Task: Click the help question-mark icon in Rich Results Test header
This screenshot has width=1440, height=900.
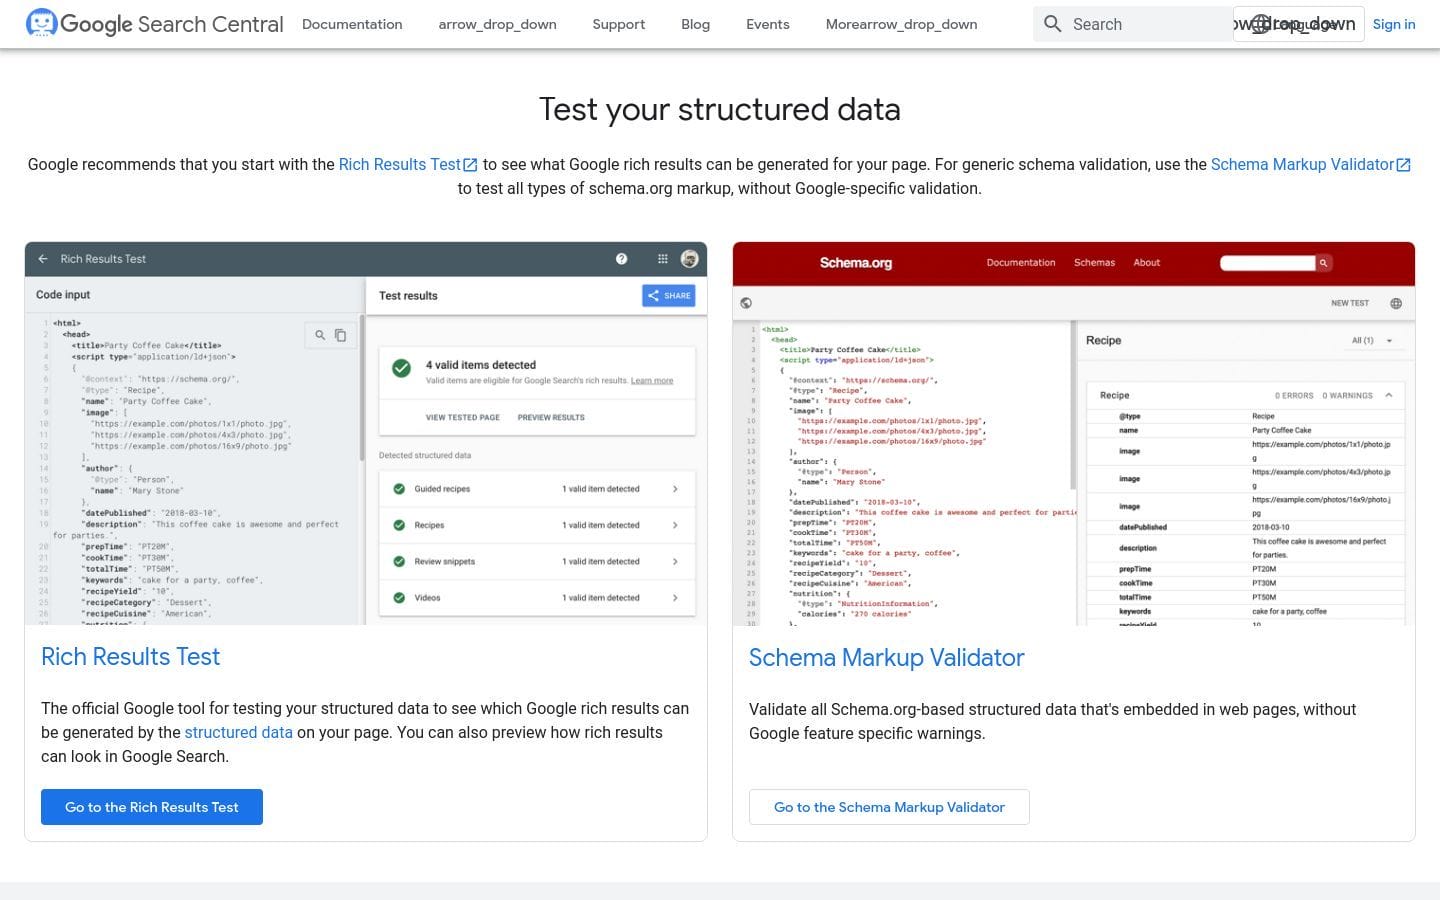Action: pyautogui.click(x=621, y=259)
